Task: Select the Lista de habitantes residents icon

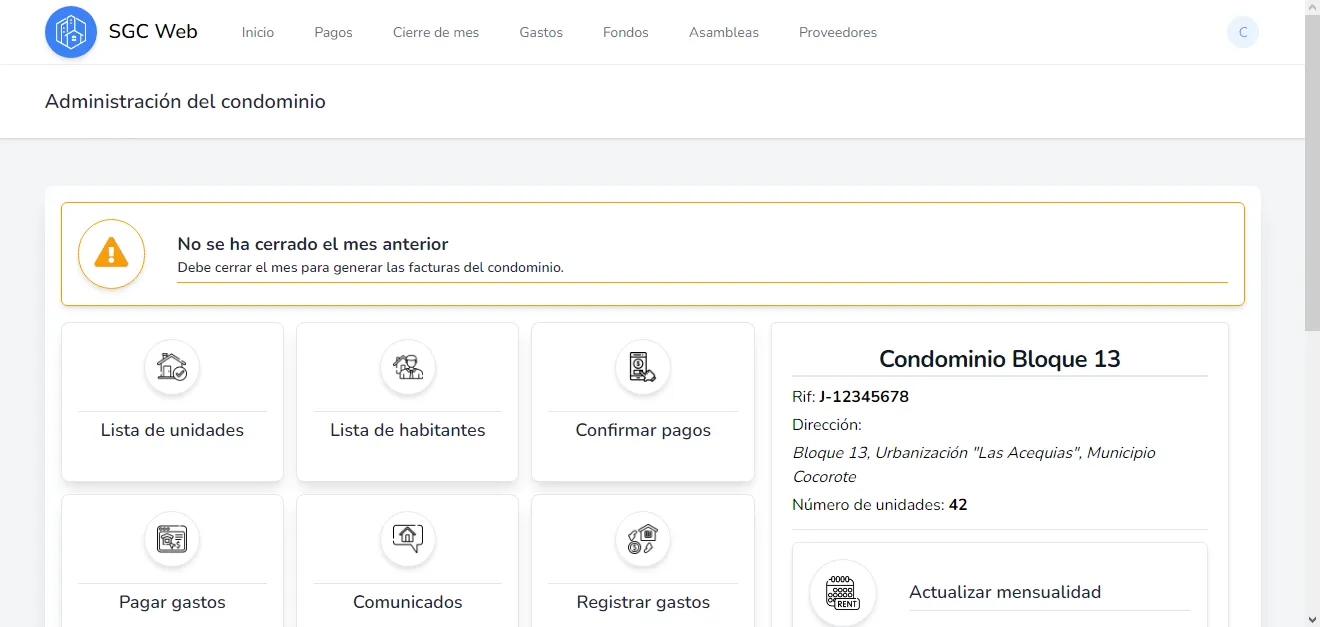Action: (407, 367)
